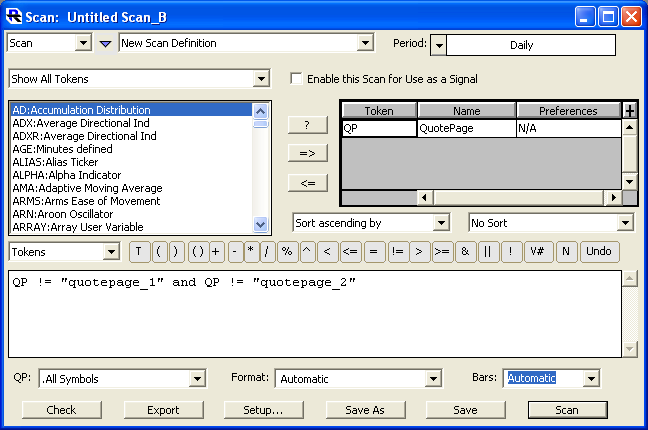The width and height of the screenshot is (648, 430).
Task: Select AMA:Adaptive Moving Average token
Action: click(131, 188)
